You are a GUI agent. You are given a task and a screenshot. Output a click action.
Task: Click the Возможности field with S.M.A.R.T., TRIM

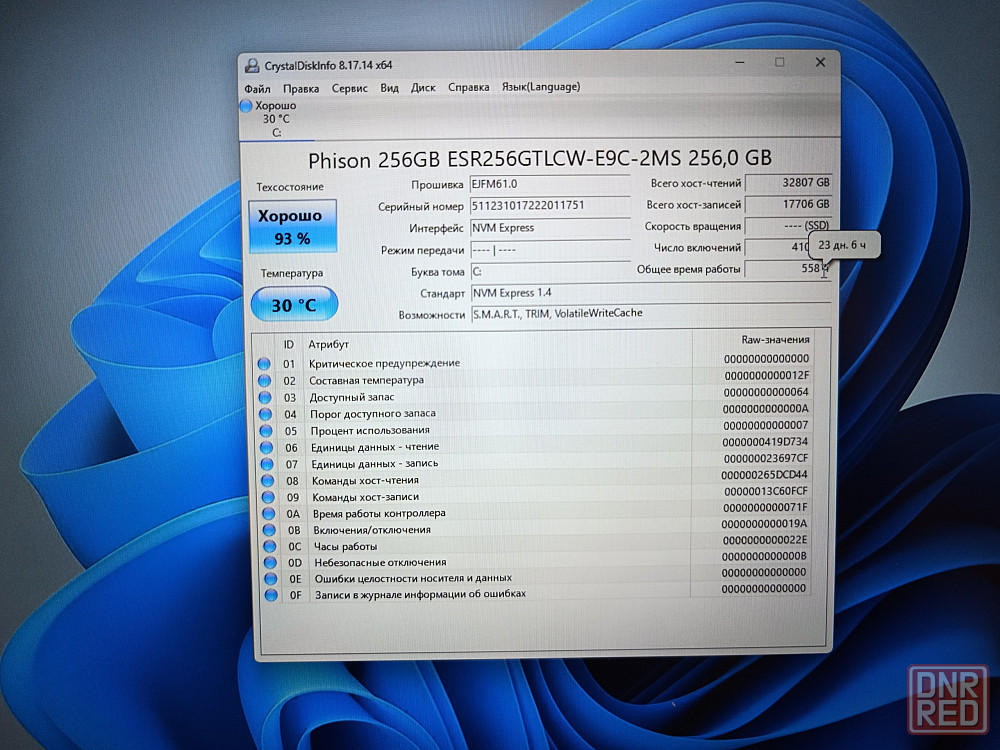pos(651,314)
